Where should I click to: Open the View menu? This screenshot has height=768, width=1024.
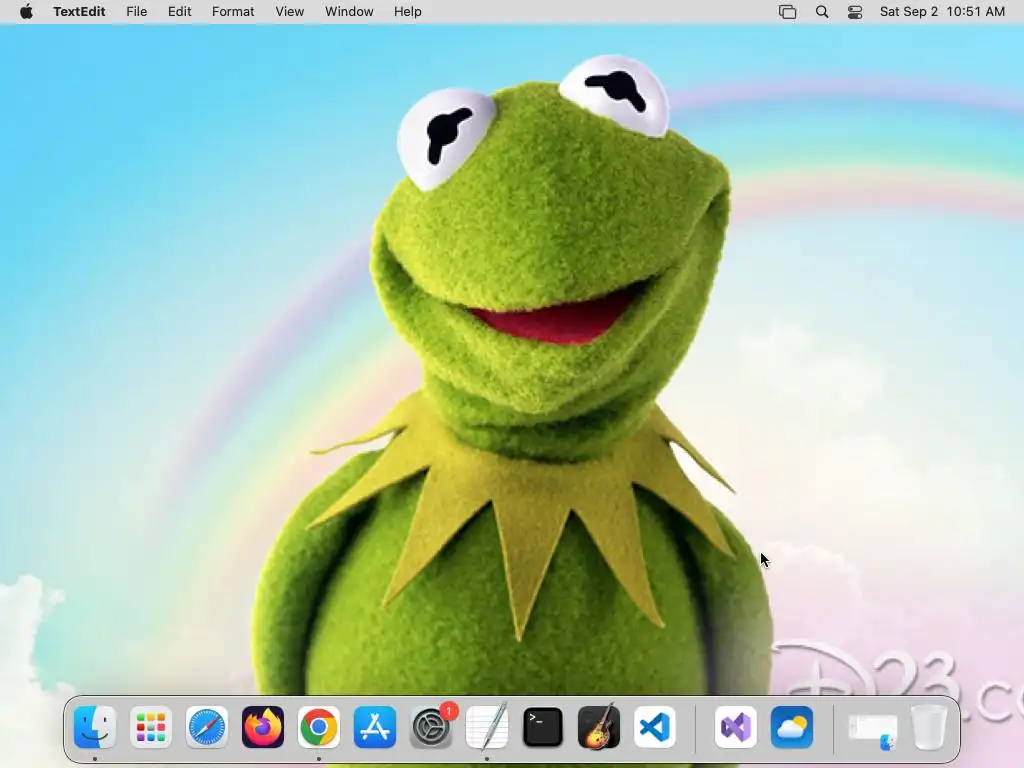point(289,12)
